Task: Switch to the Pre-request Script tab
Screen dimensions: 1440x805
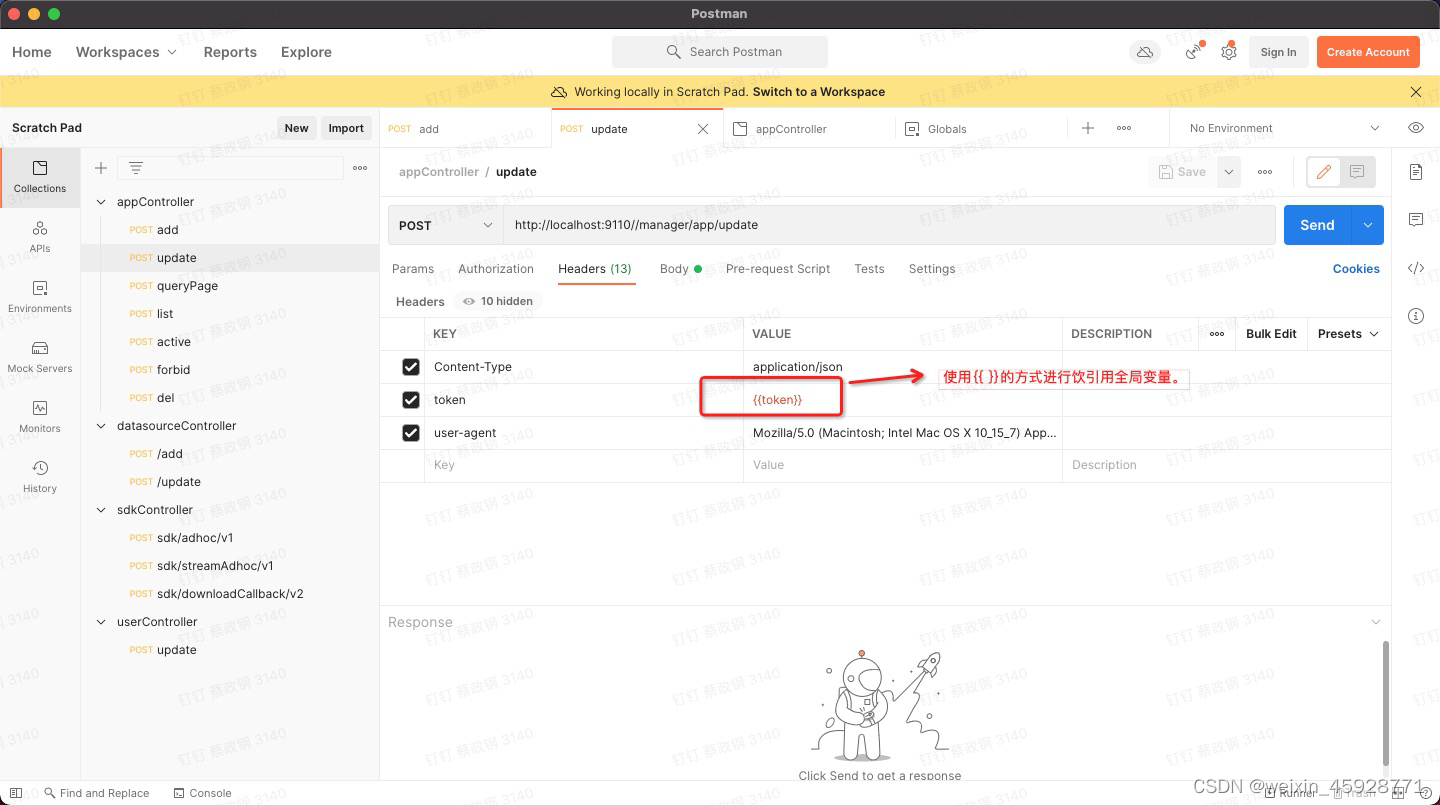Action: tap(778, 269)
